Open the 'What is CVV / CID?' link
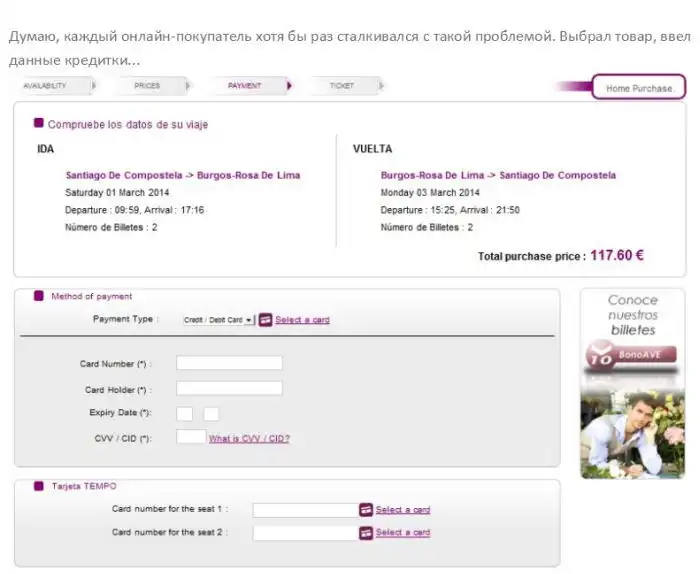This screenshot has height=574, width=700. pyautogui.click(x=249, y=438)
